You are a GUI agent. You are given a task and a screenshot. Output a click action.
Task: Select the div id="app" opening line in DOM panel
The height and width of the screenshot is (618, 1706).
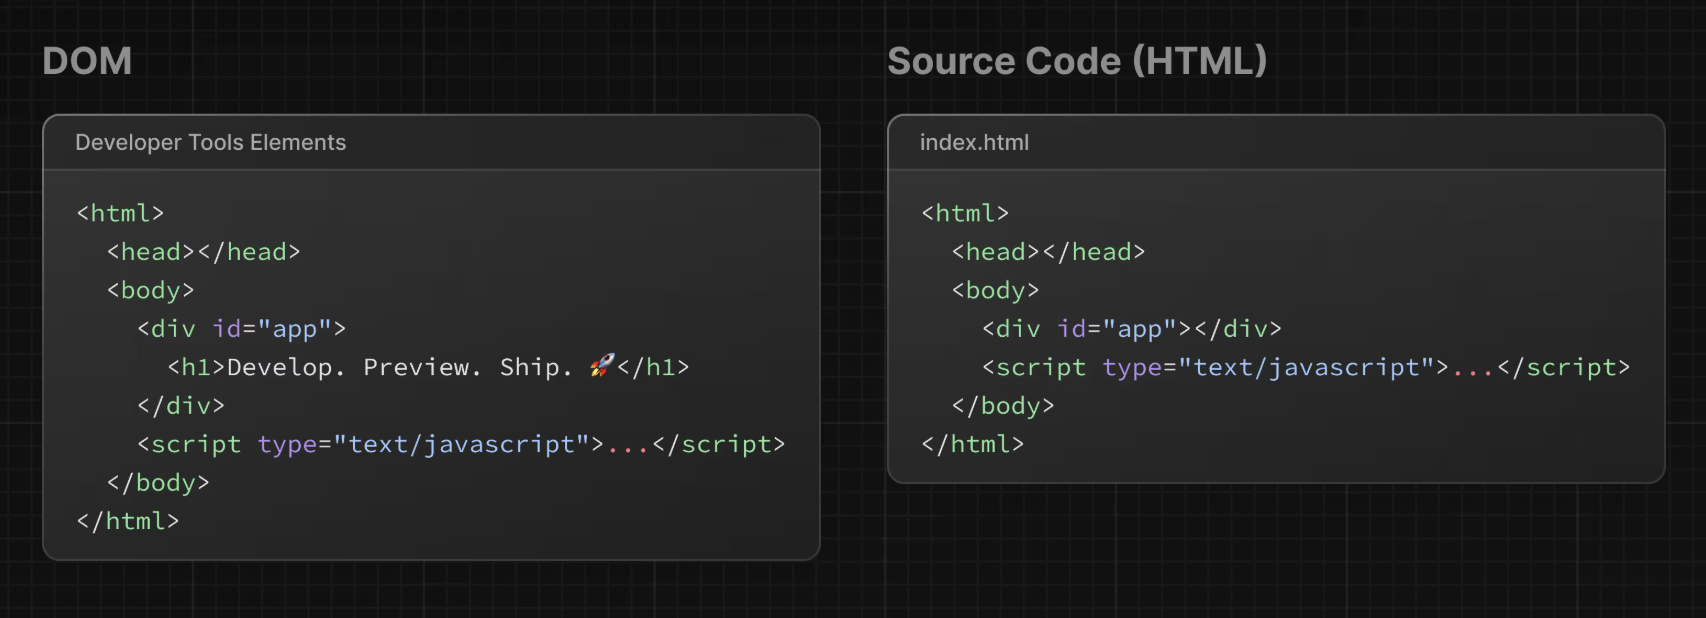(242, 329)
